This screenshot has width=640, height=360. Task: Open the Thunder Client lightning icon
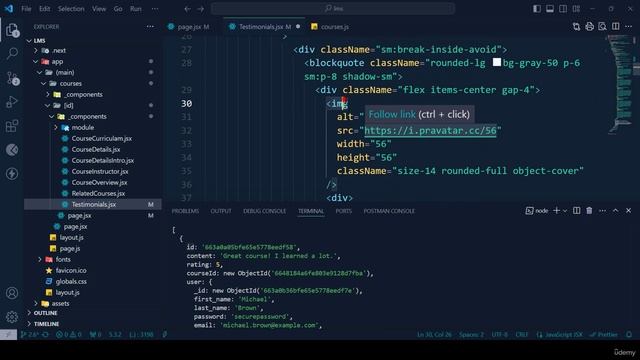click(12, 174)
